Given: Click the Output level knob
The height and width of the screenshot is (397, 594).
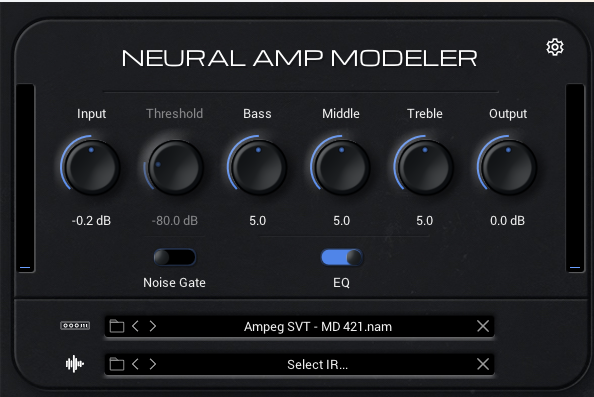Looking at the screenshot, I should tap(508, 167).
